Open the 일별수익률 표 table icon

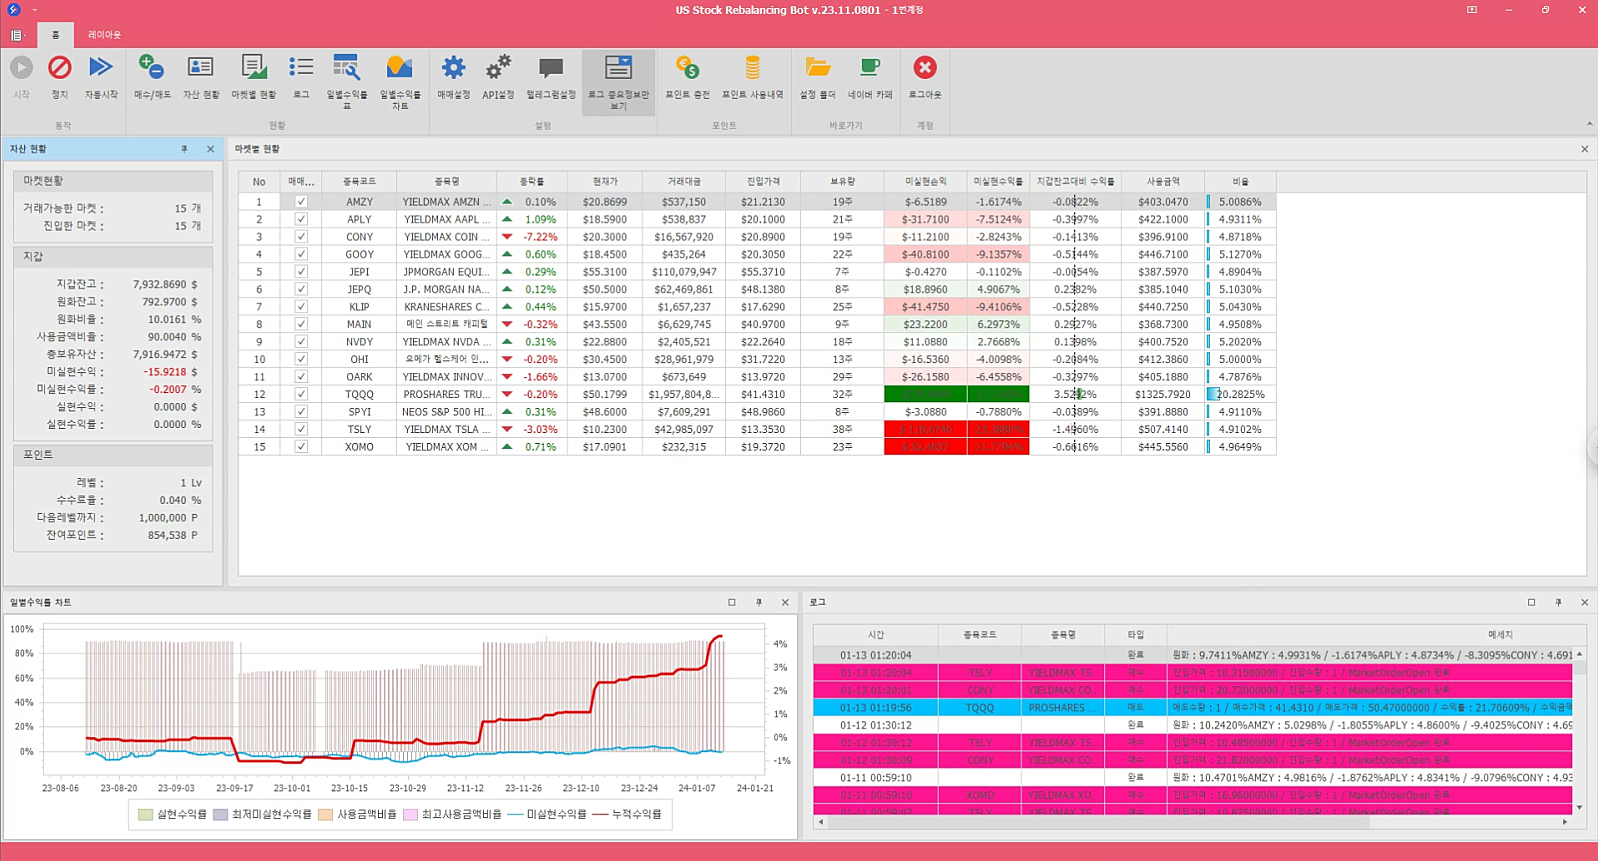click(x=347, y=68)
